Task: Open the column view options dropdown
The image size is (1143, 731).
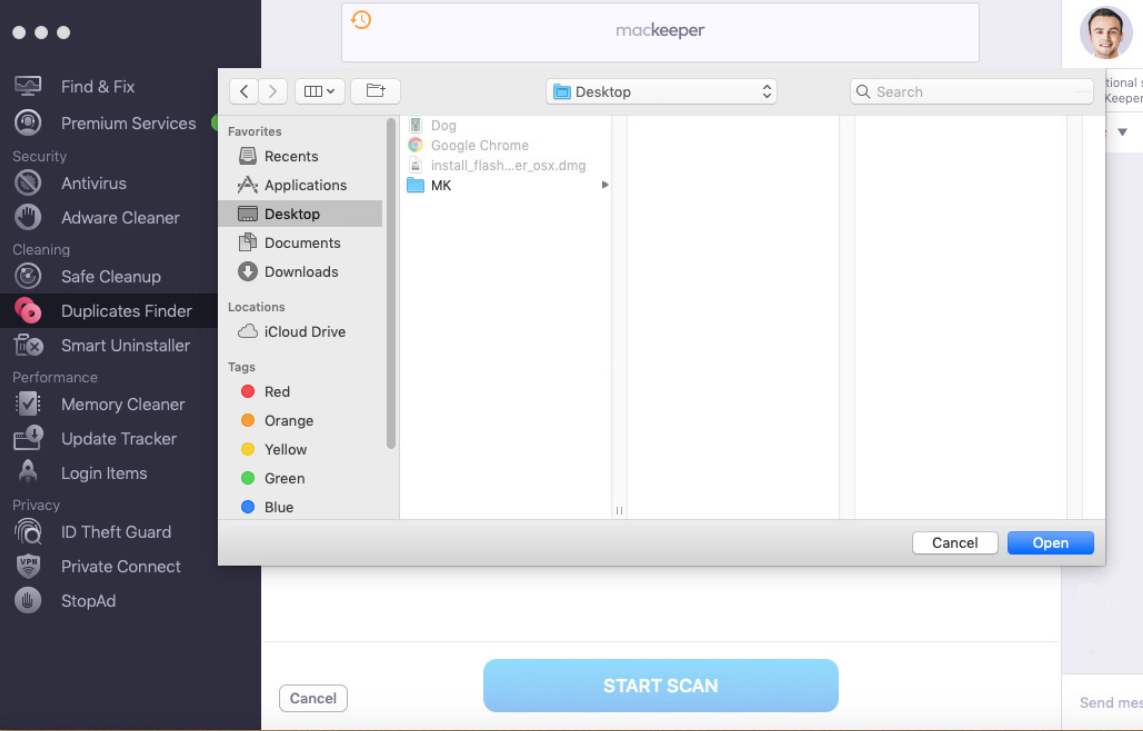Action: coord(320,91)
